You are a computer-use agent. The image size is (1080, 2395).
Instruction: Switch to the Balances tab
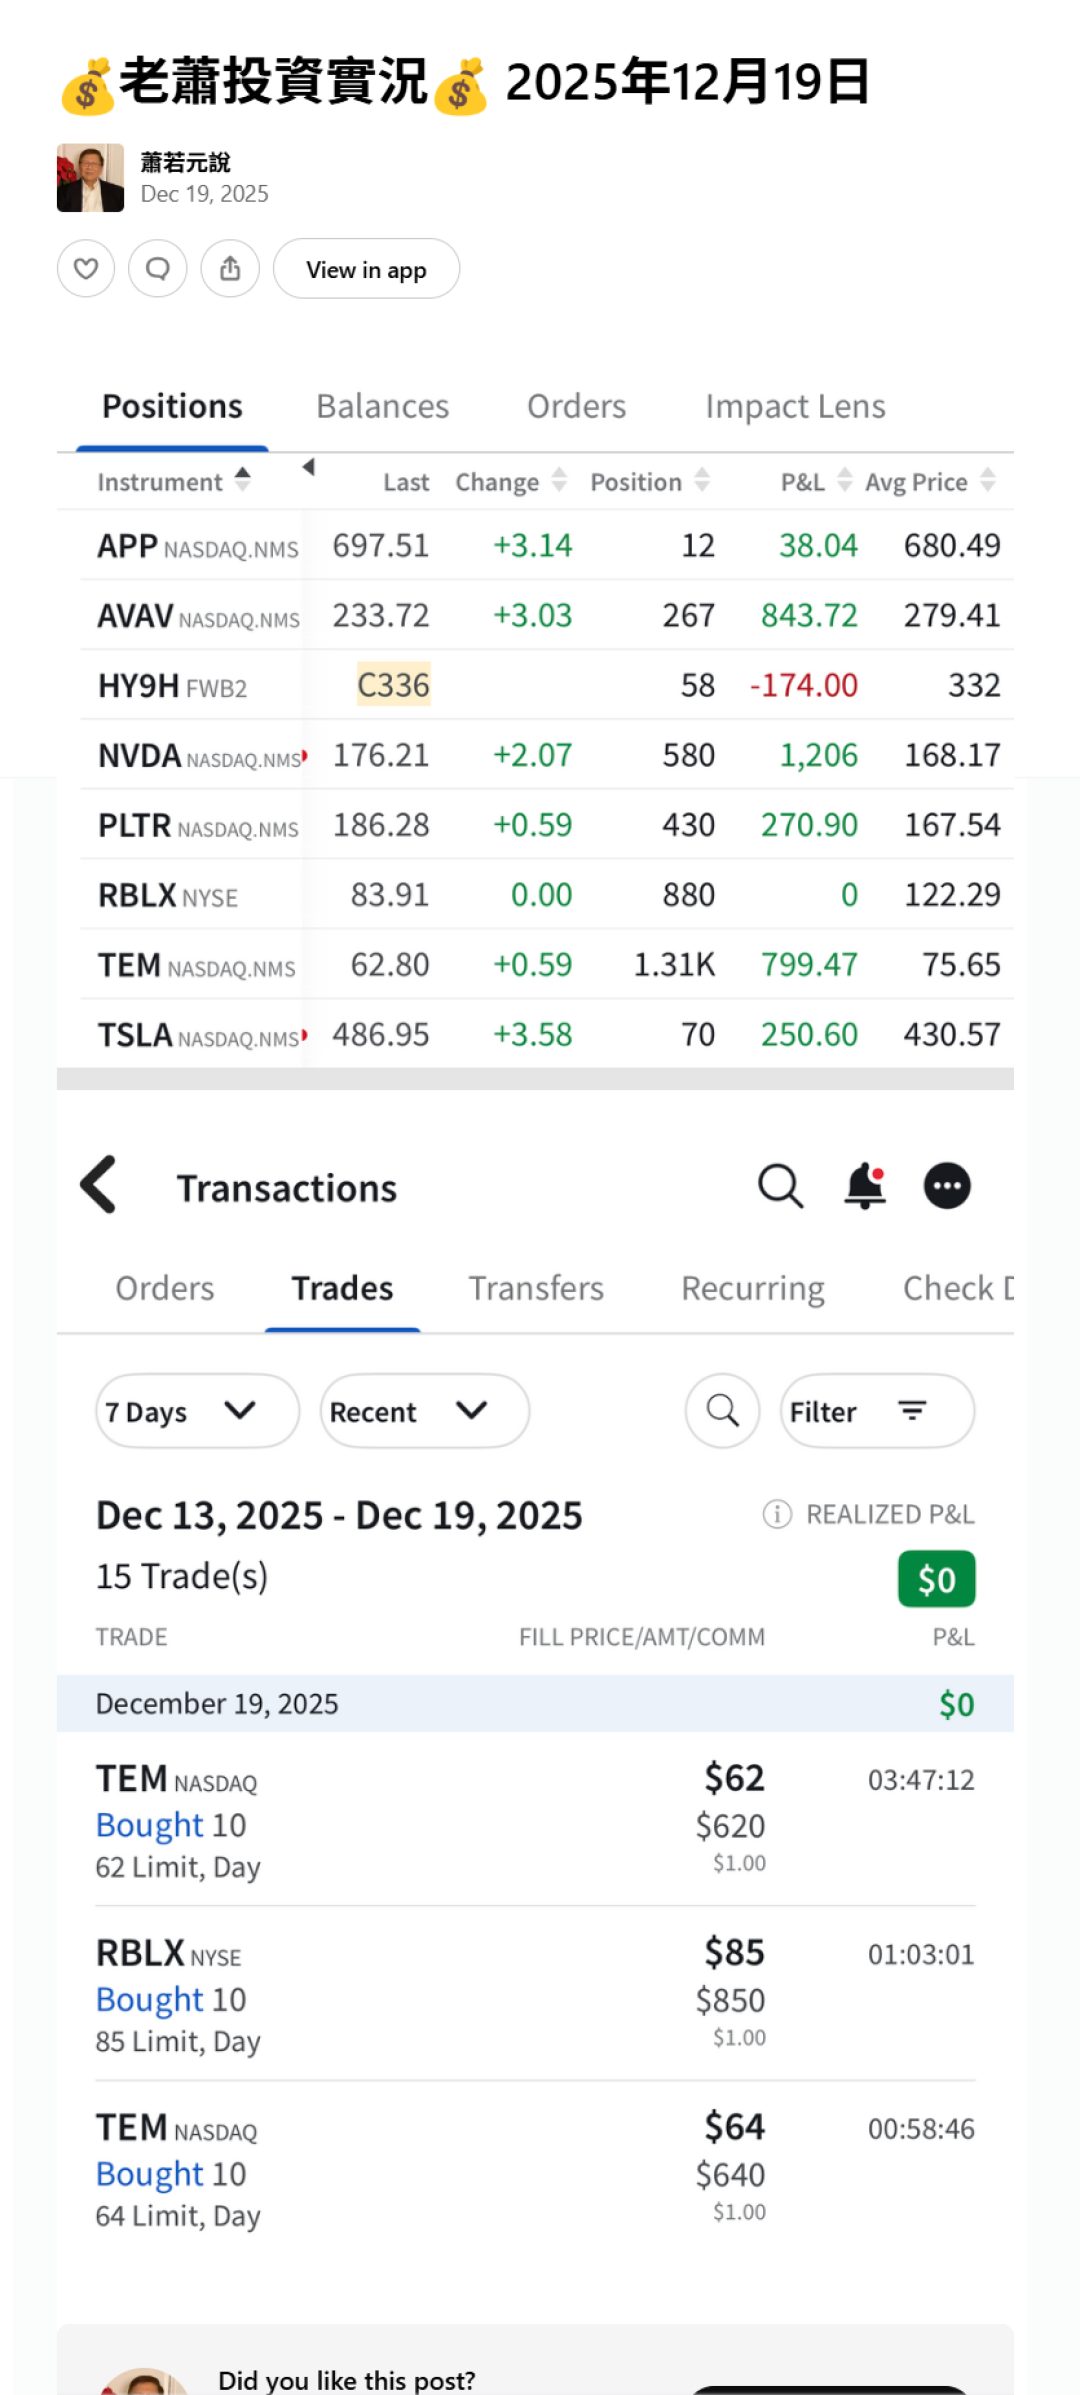pos(382,407)
